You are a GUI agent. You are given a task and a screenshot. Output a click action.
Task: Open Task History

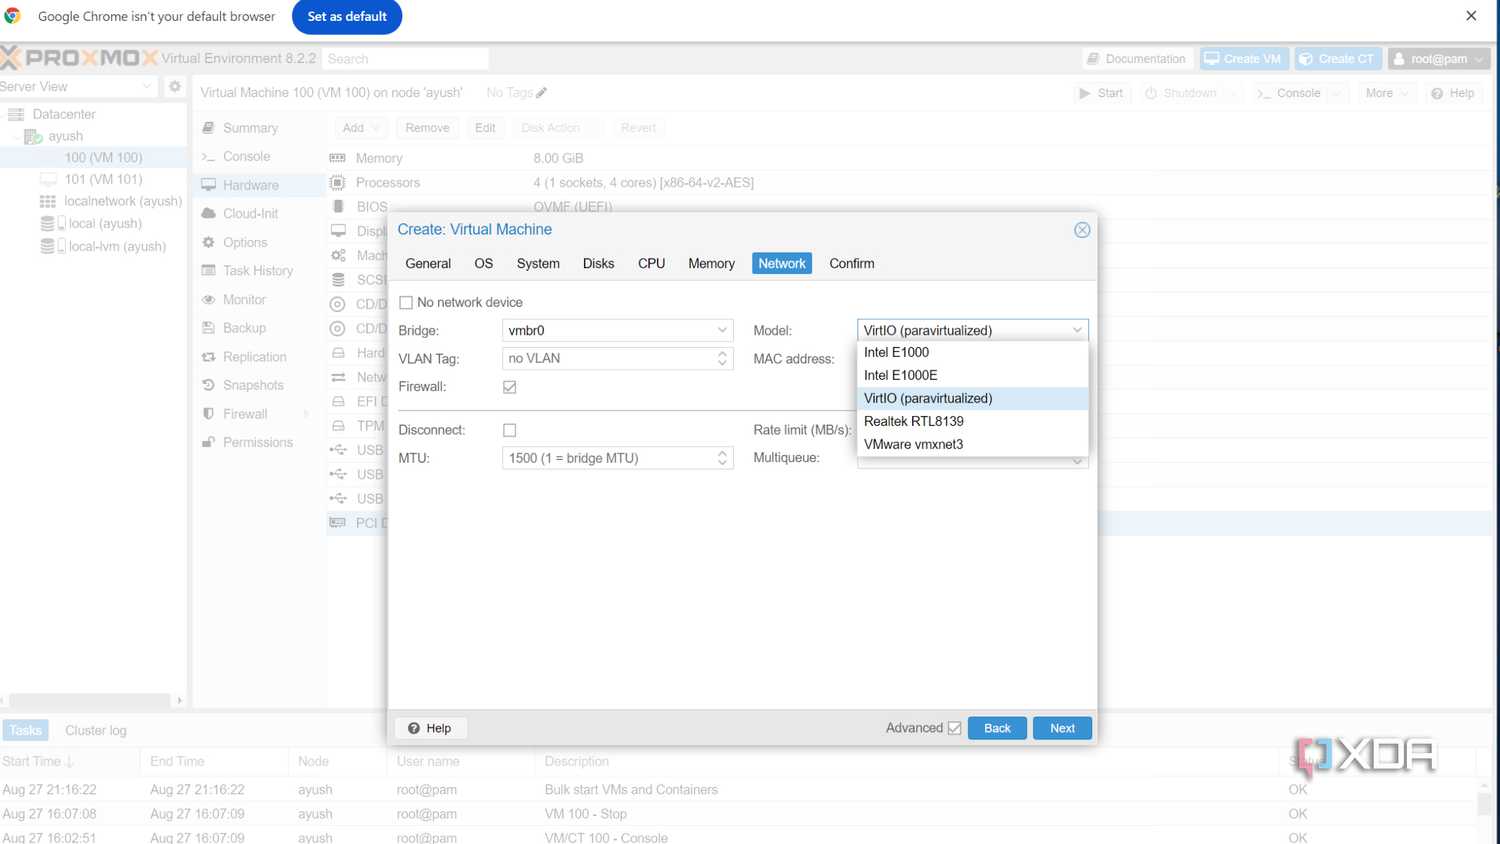point(258,271)
